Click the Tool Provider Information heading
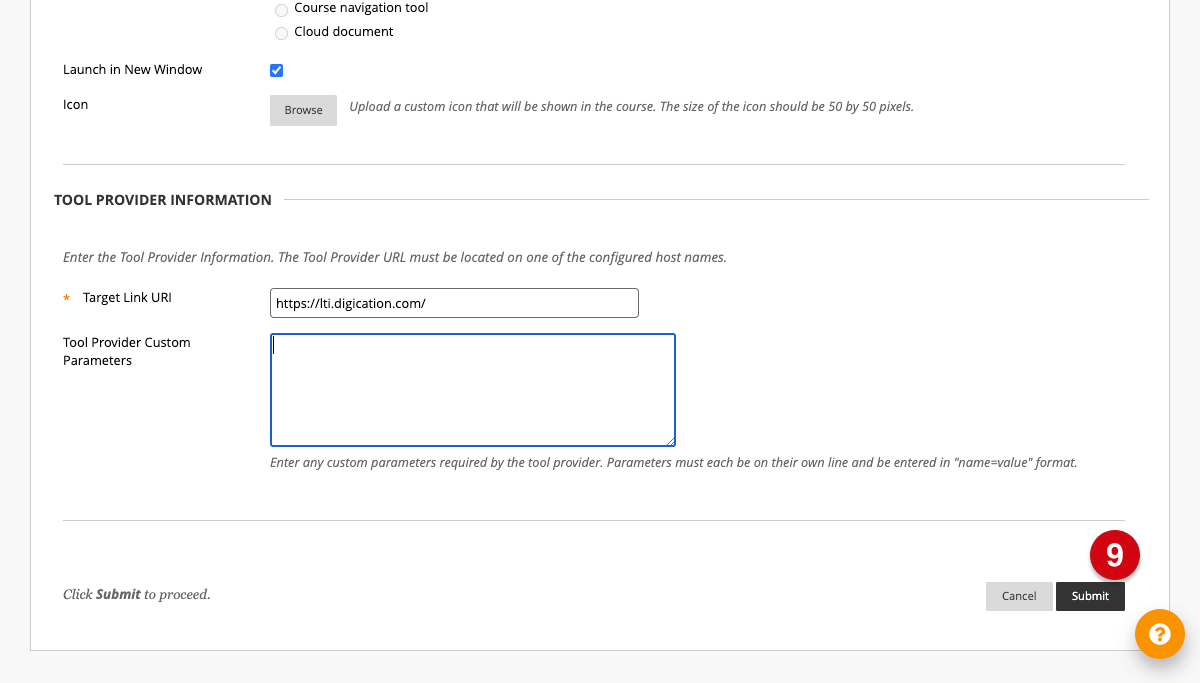 pos(163,200)
